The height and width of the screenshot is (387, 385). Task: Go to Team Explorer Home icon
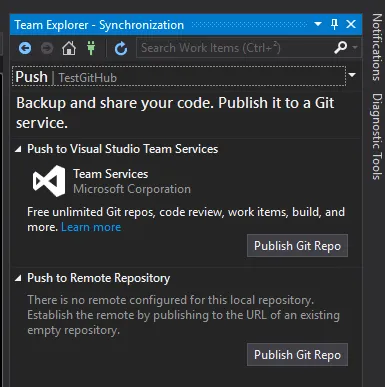point(69,48)
